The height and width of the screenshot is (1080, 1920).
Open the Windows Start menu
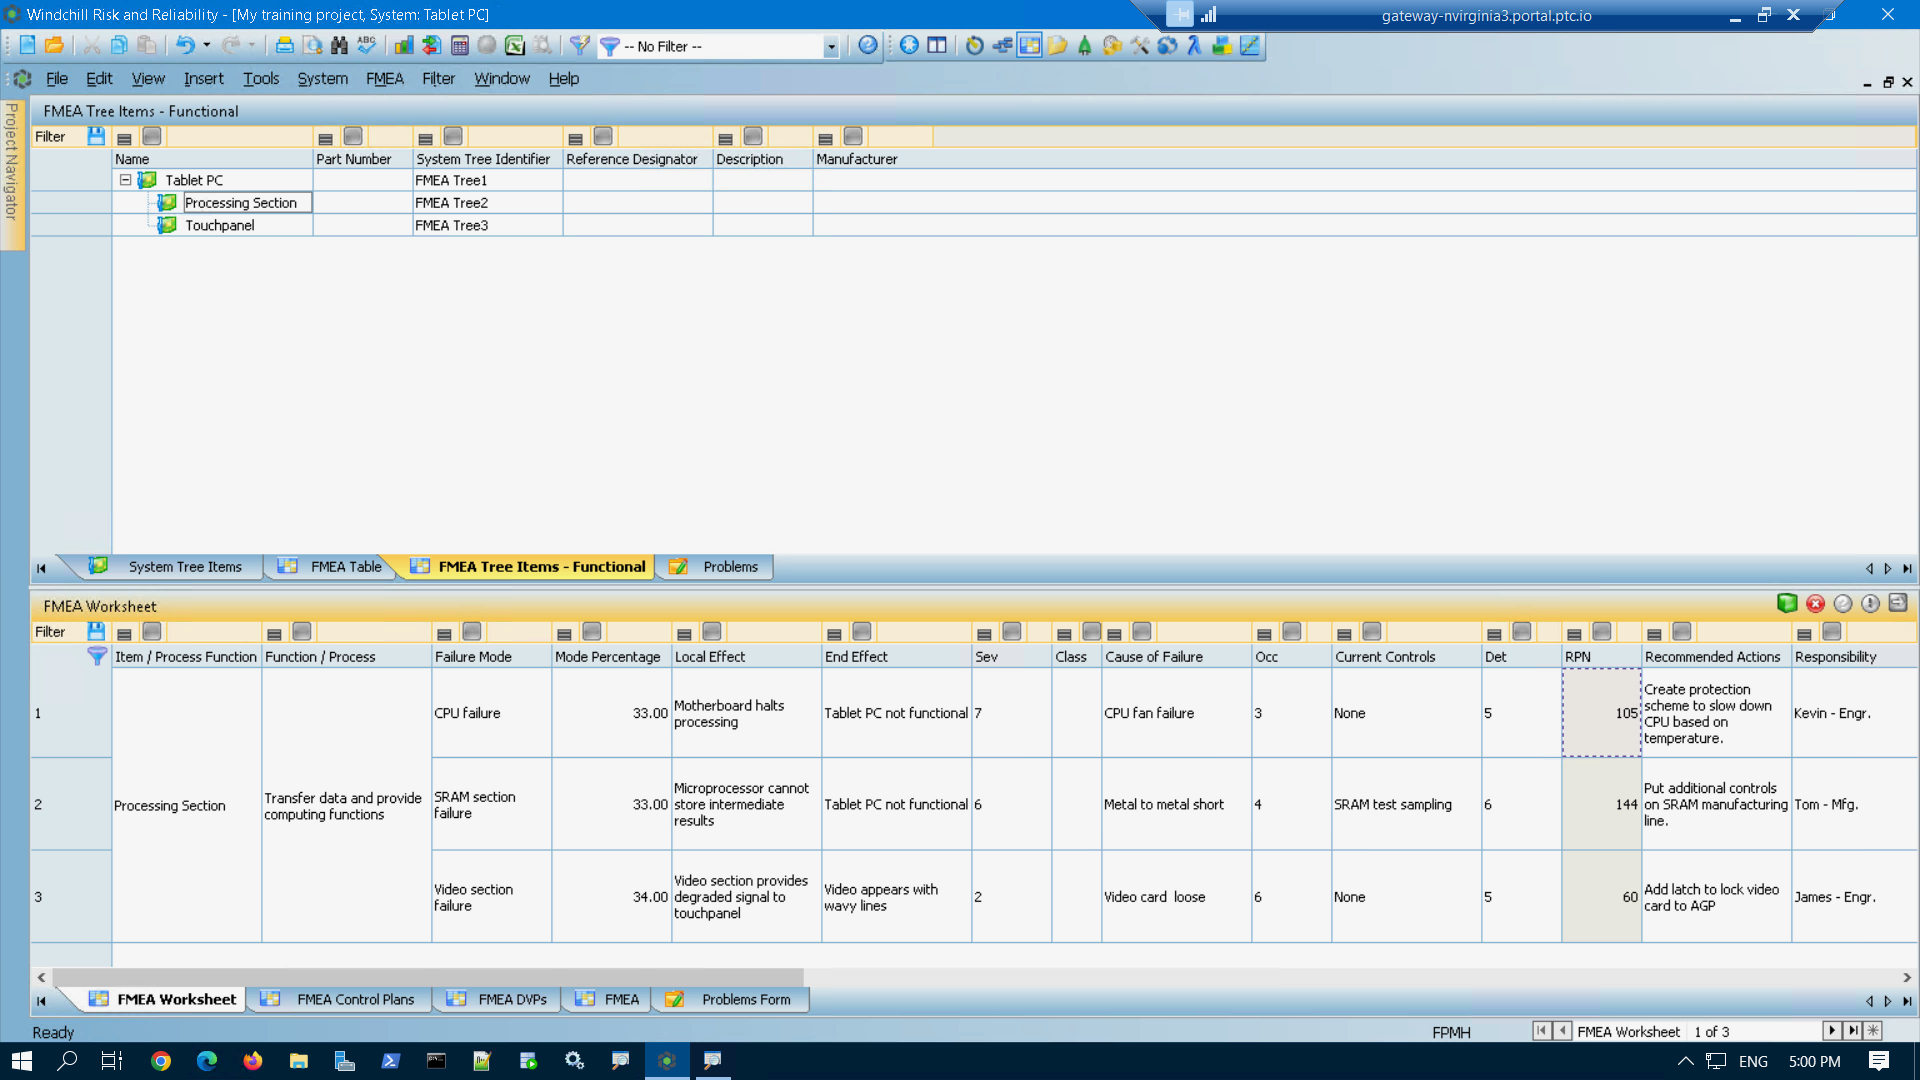click(x=22, y=1061)
